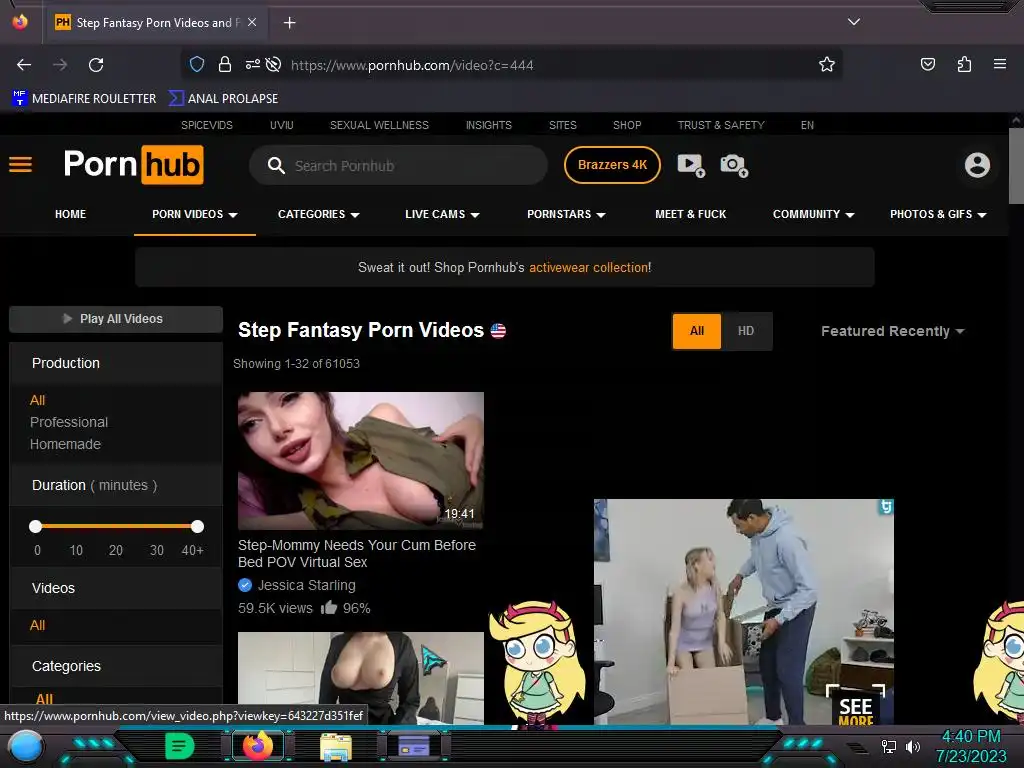The height and width of the screenshot is (768, 1024).
Task: Click the volume speaker tray icon
Action: coord(912,746)
